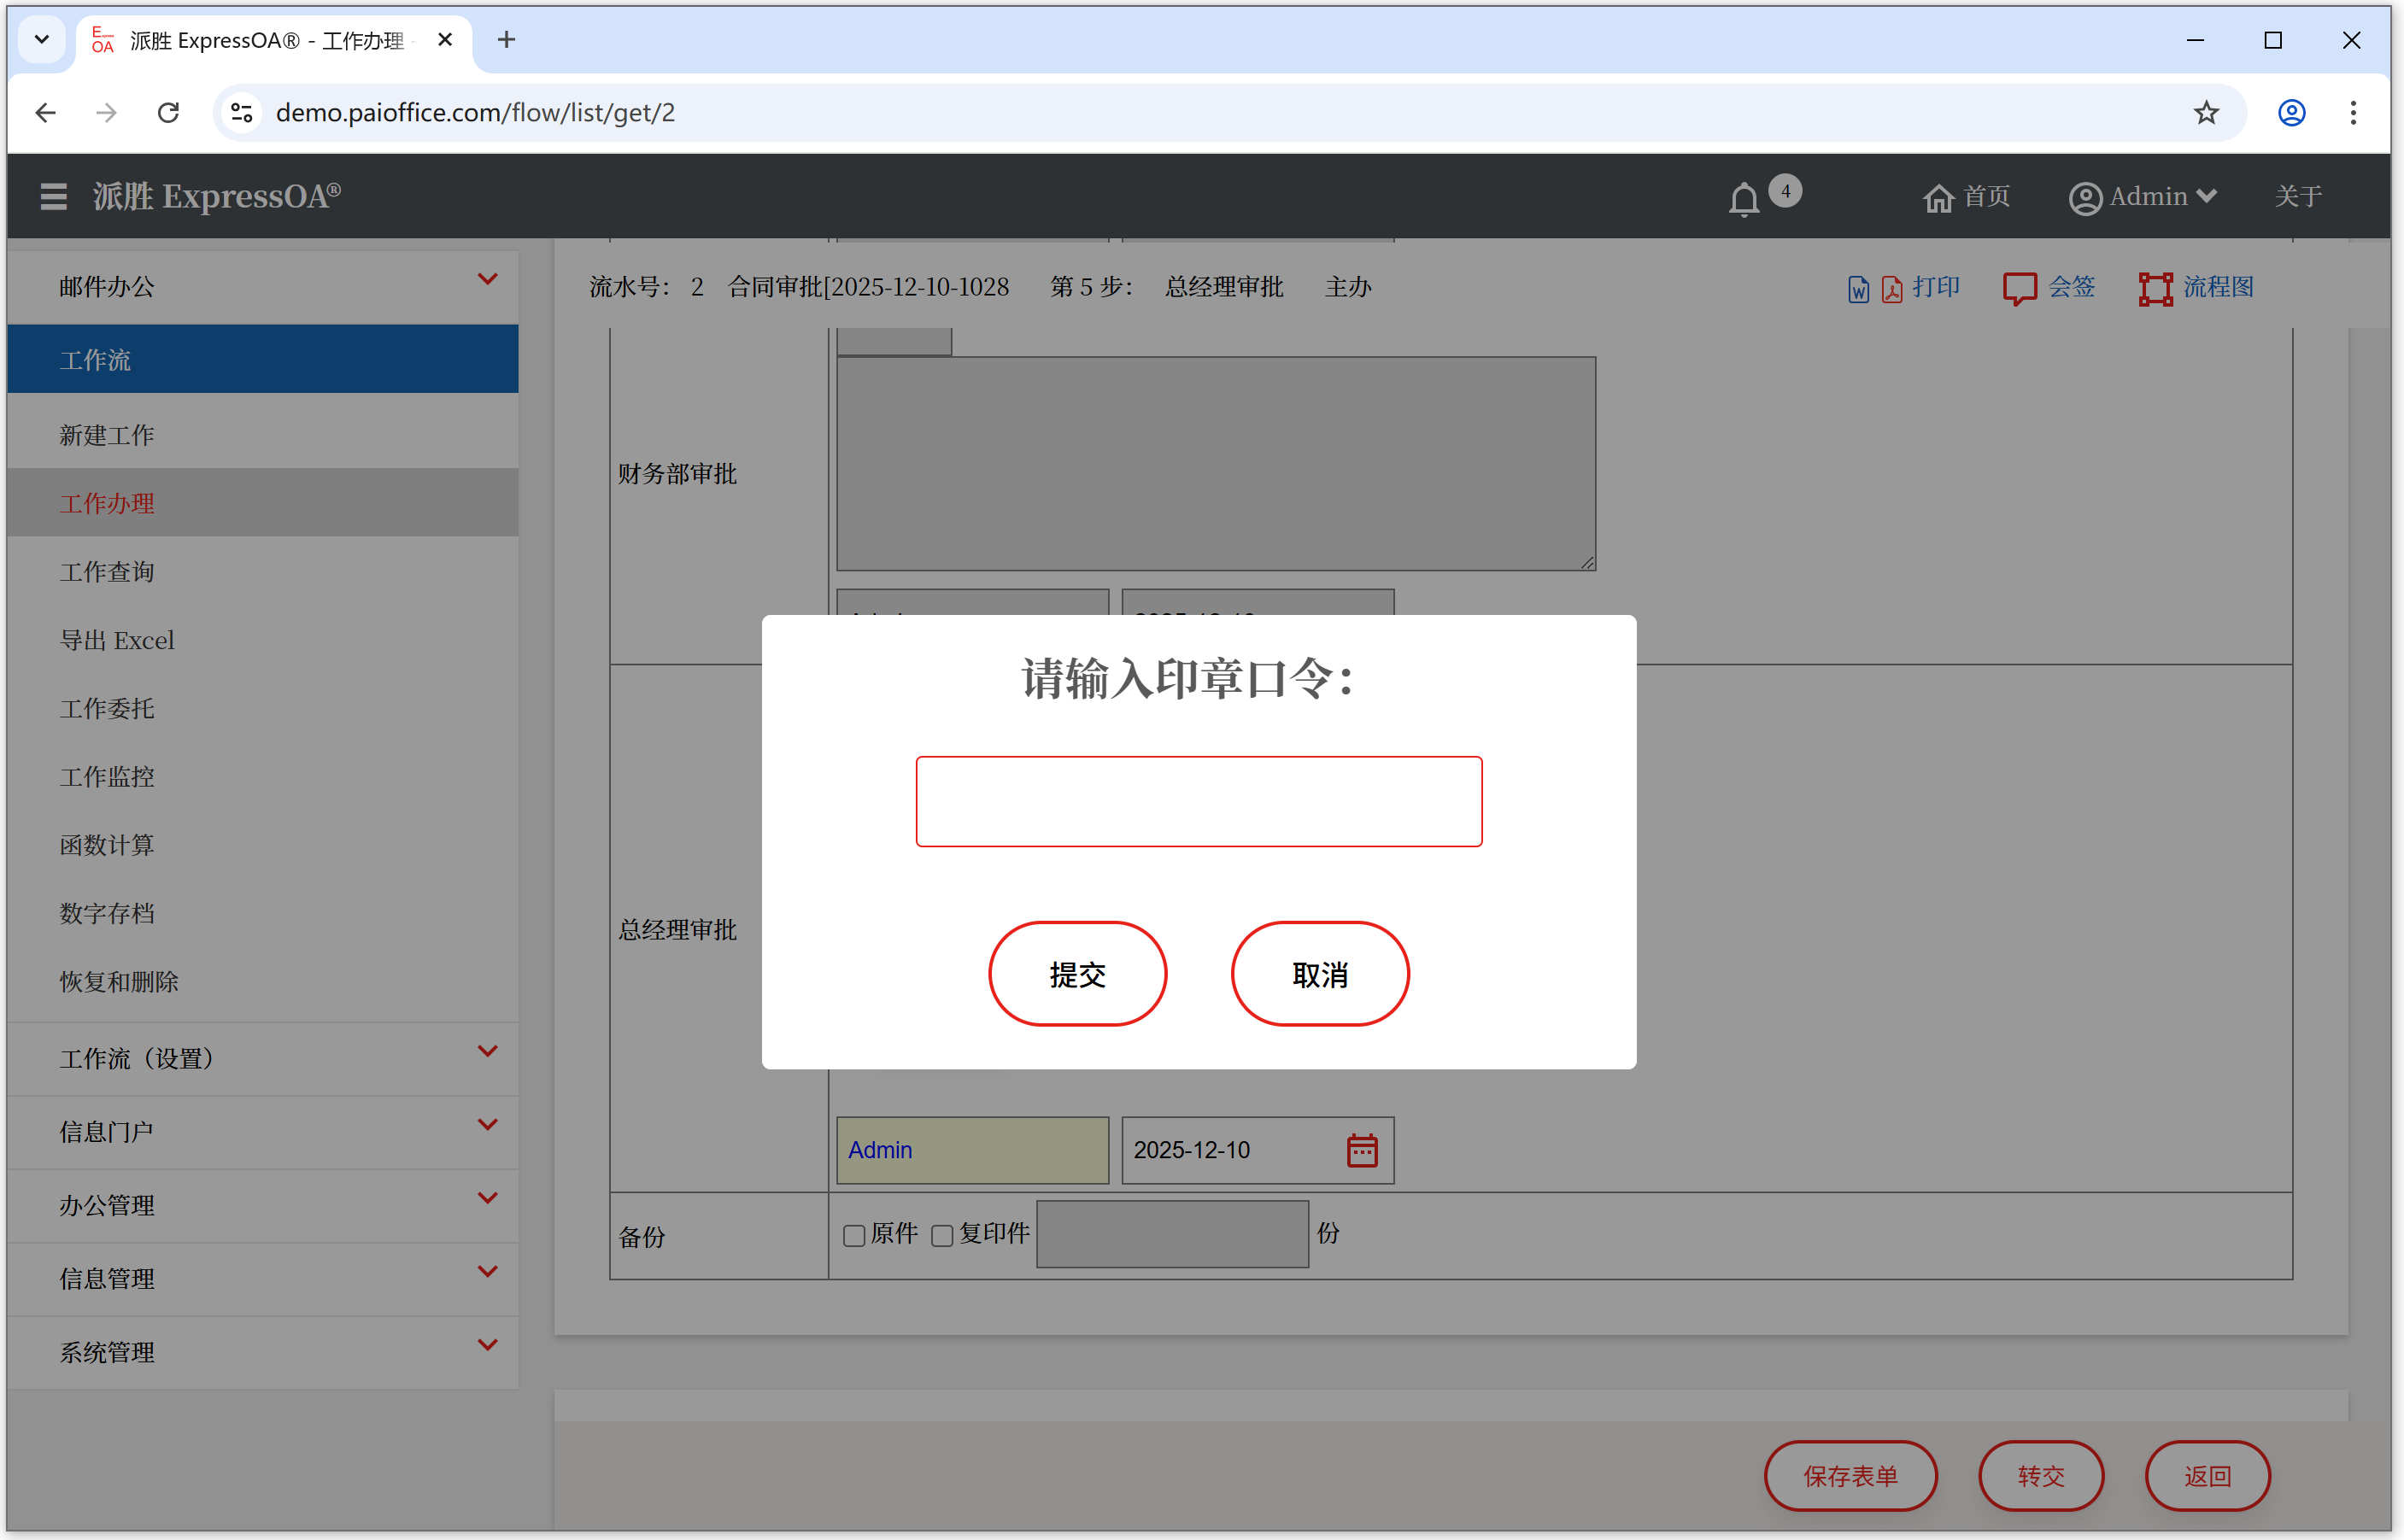This screenshot has height=1540, width=2404.
Task: Go to 首页 home icon
Action: click(1938, 197)
